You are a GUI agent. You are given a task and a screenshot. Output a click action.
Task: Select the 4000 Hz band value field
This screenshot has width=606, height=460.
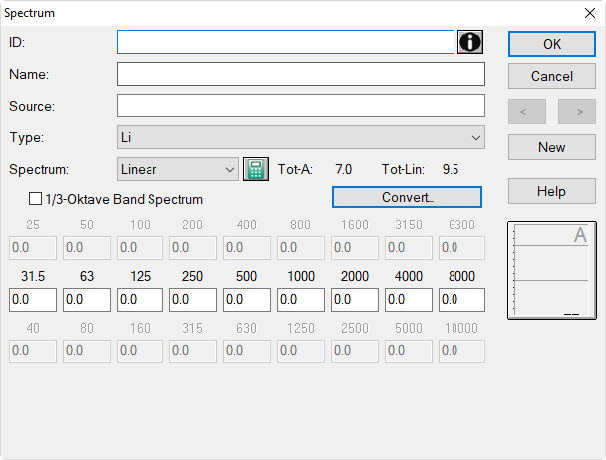click(x=409, y=300)
